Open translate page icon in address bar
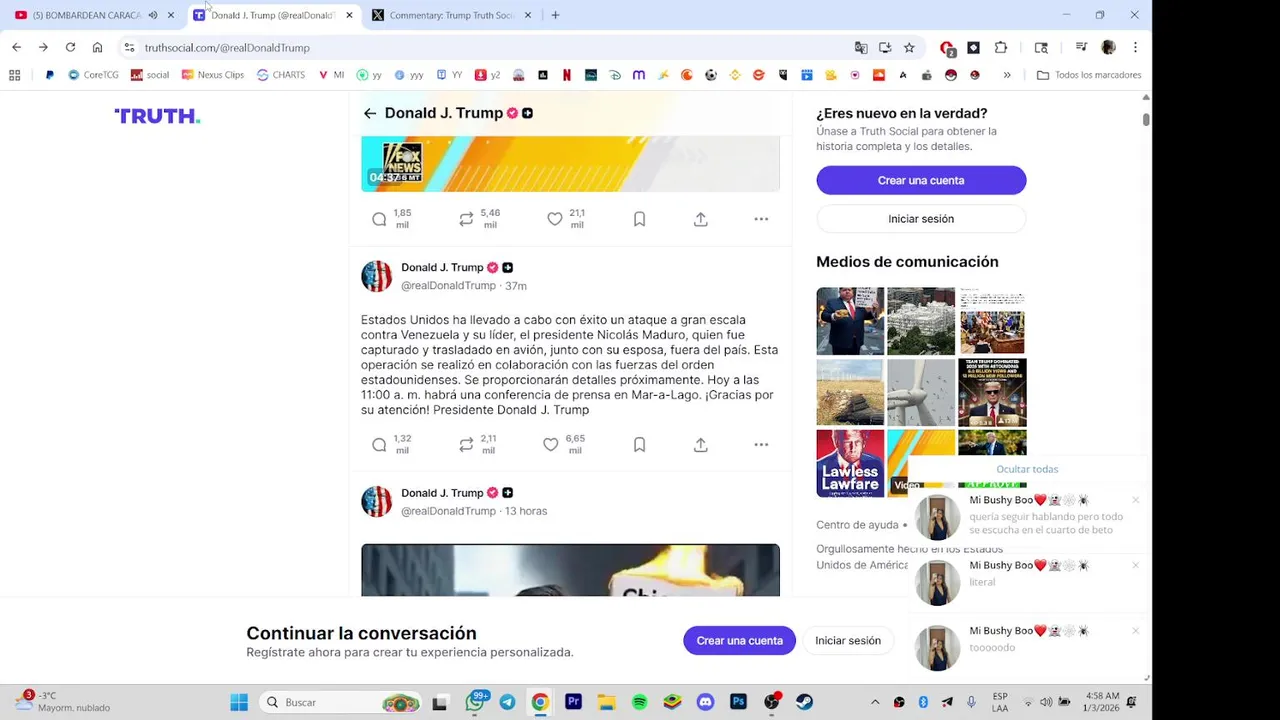 coord(861,47)
